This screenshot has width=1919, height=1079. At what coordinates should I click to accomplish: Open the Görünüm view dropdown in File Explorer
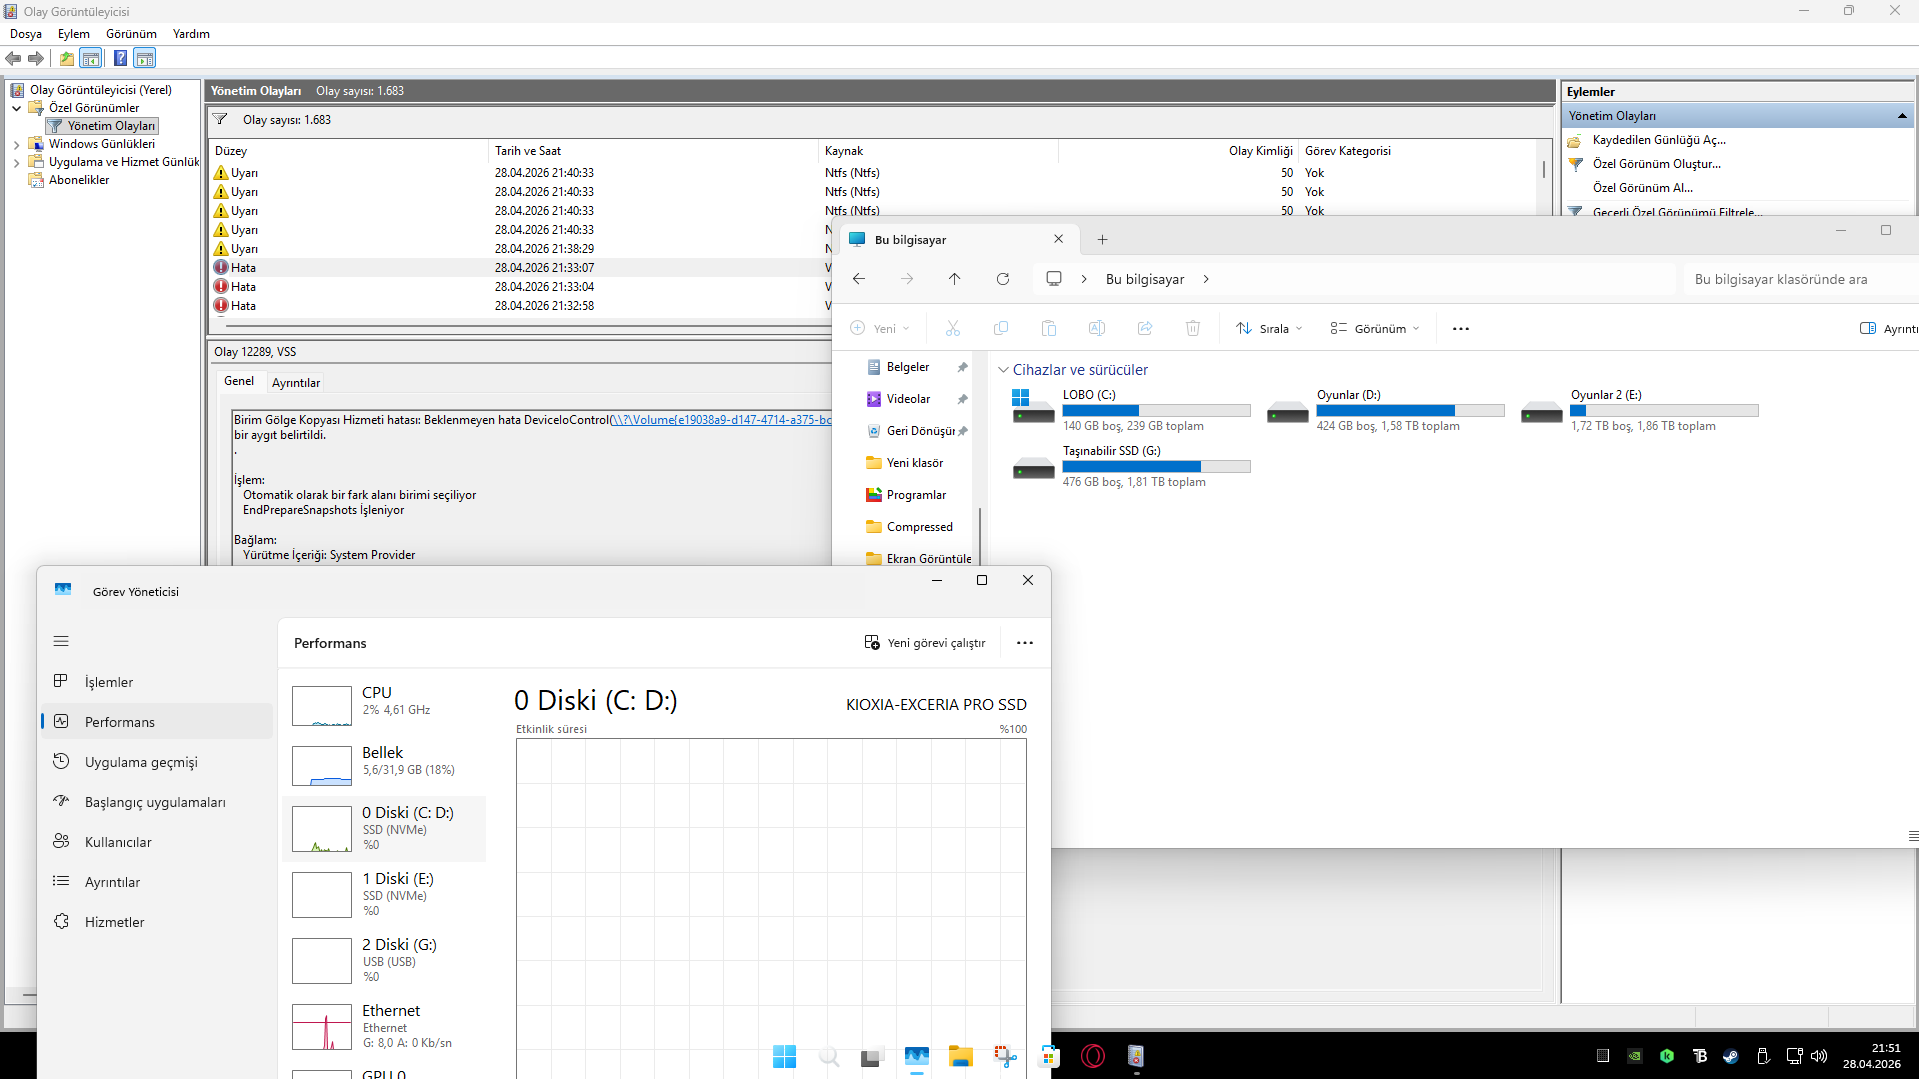click(1375, 328)
